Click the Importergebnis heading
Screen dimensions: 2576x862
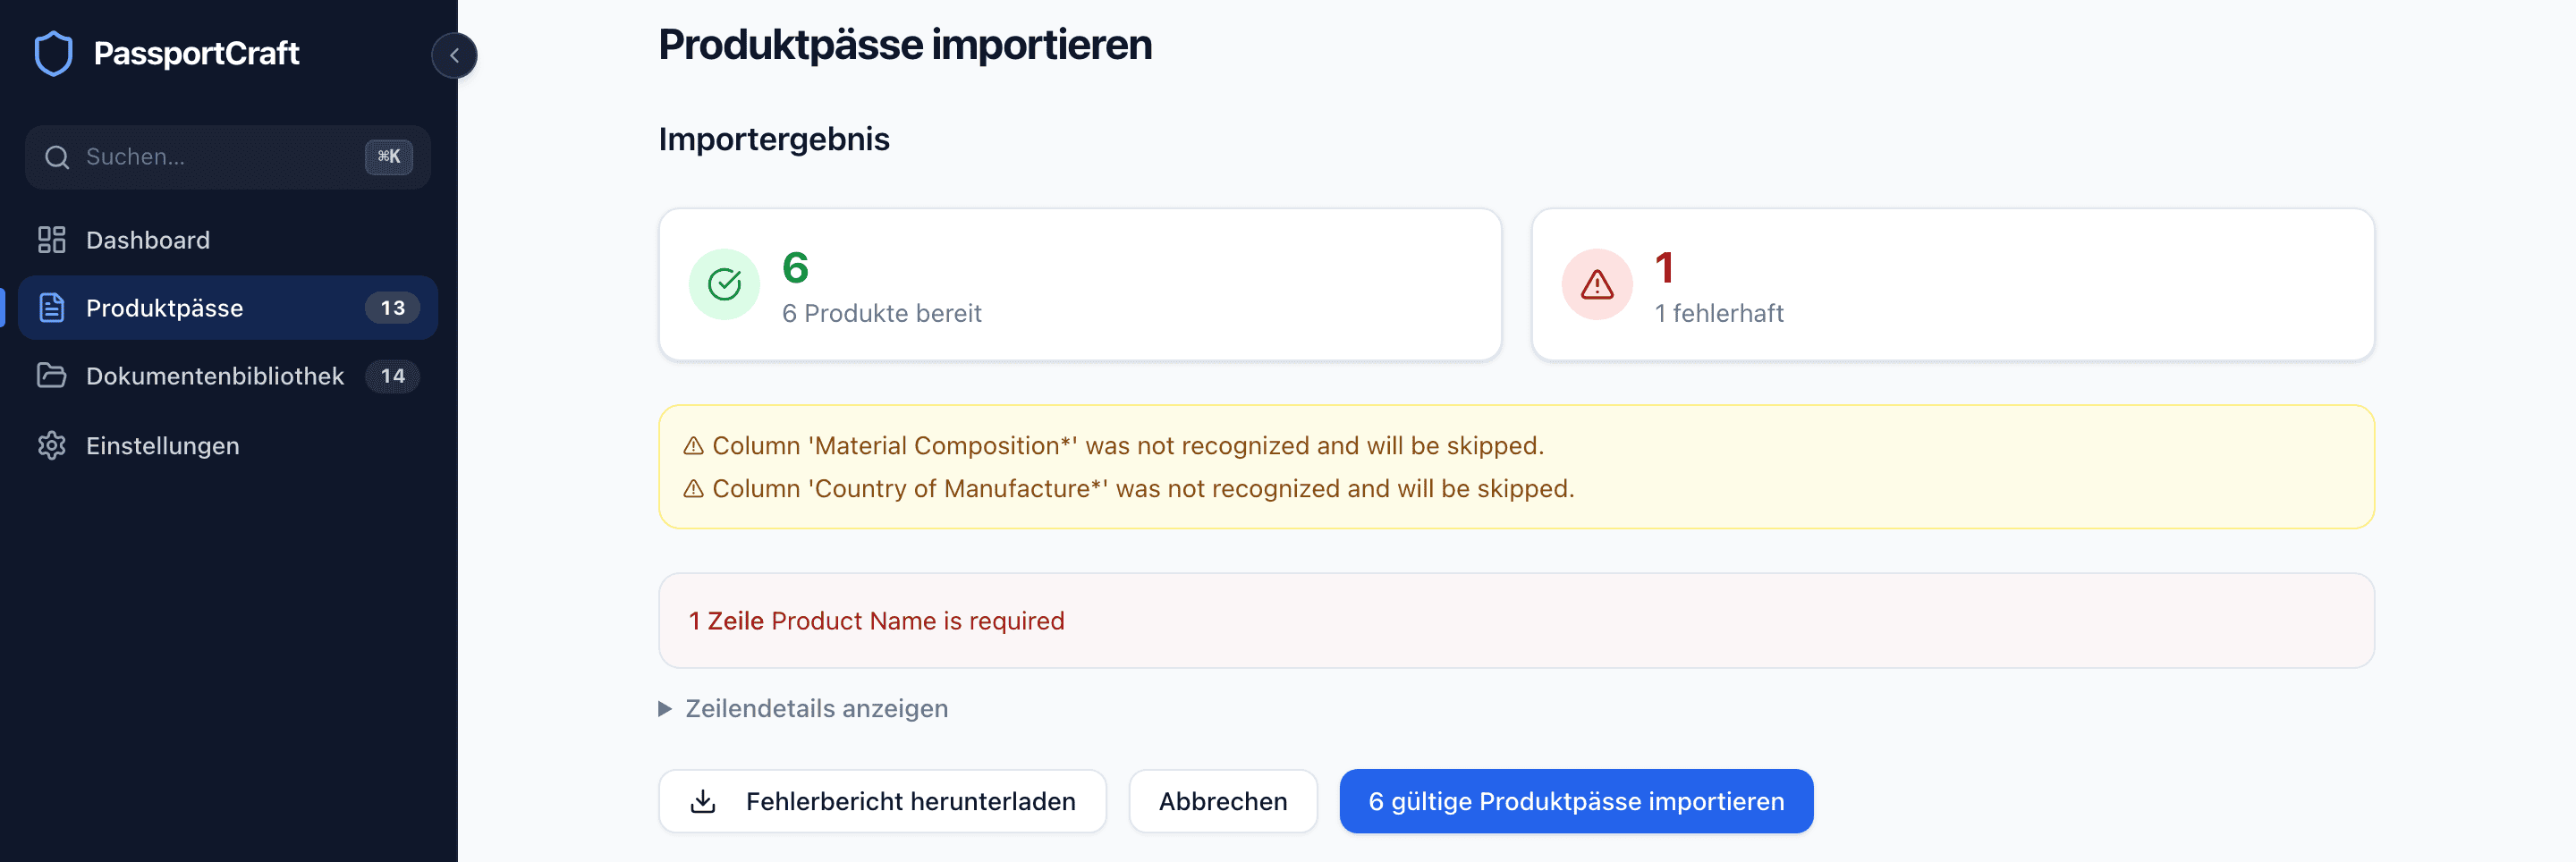[774, 139]
